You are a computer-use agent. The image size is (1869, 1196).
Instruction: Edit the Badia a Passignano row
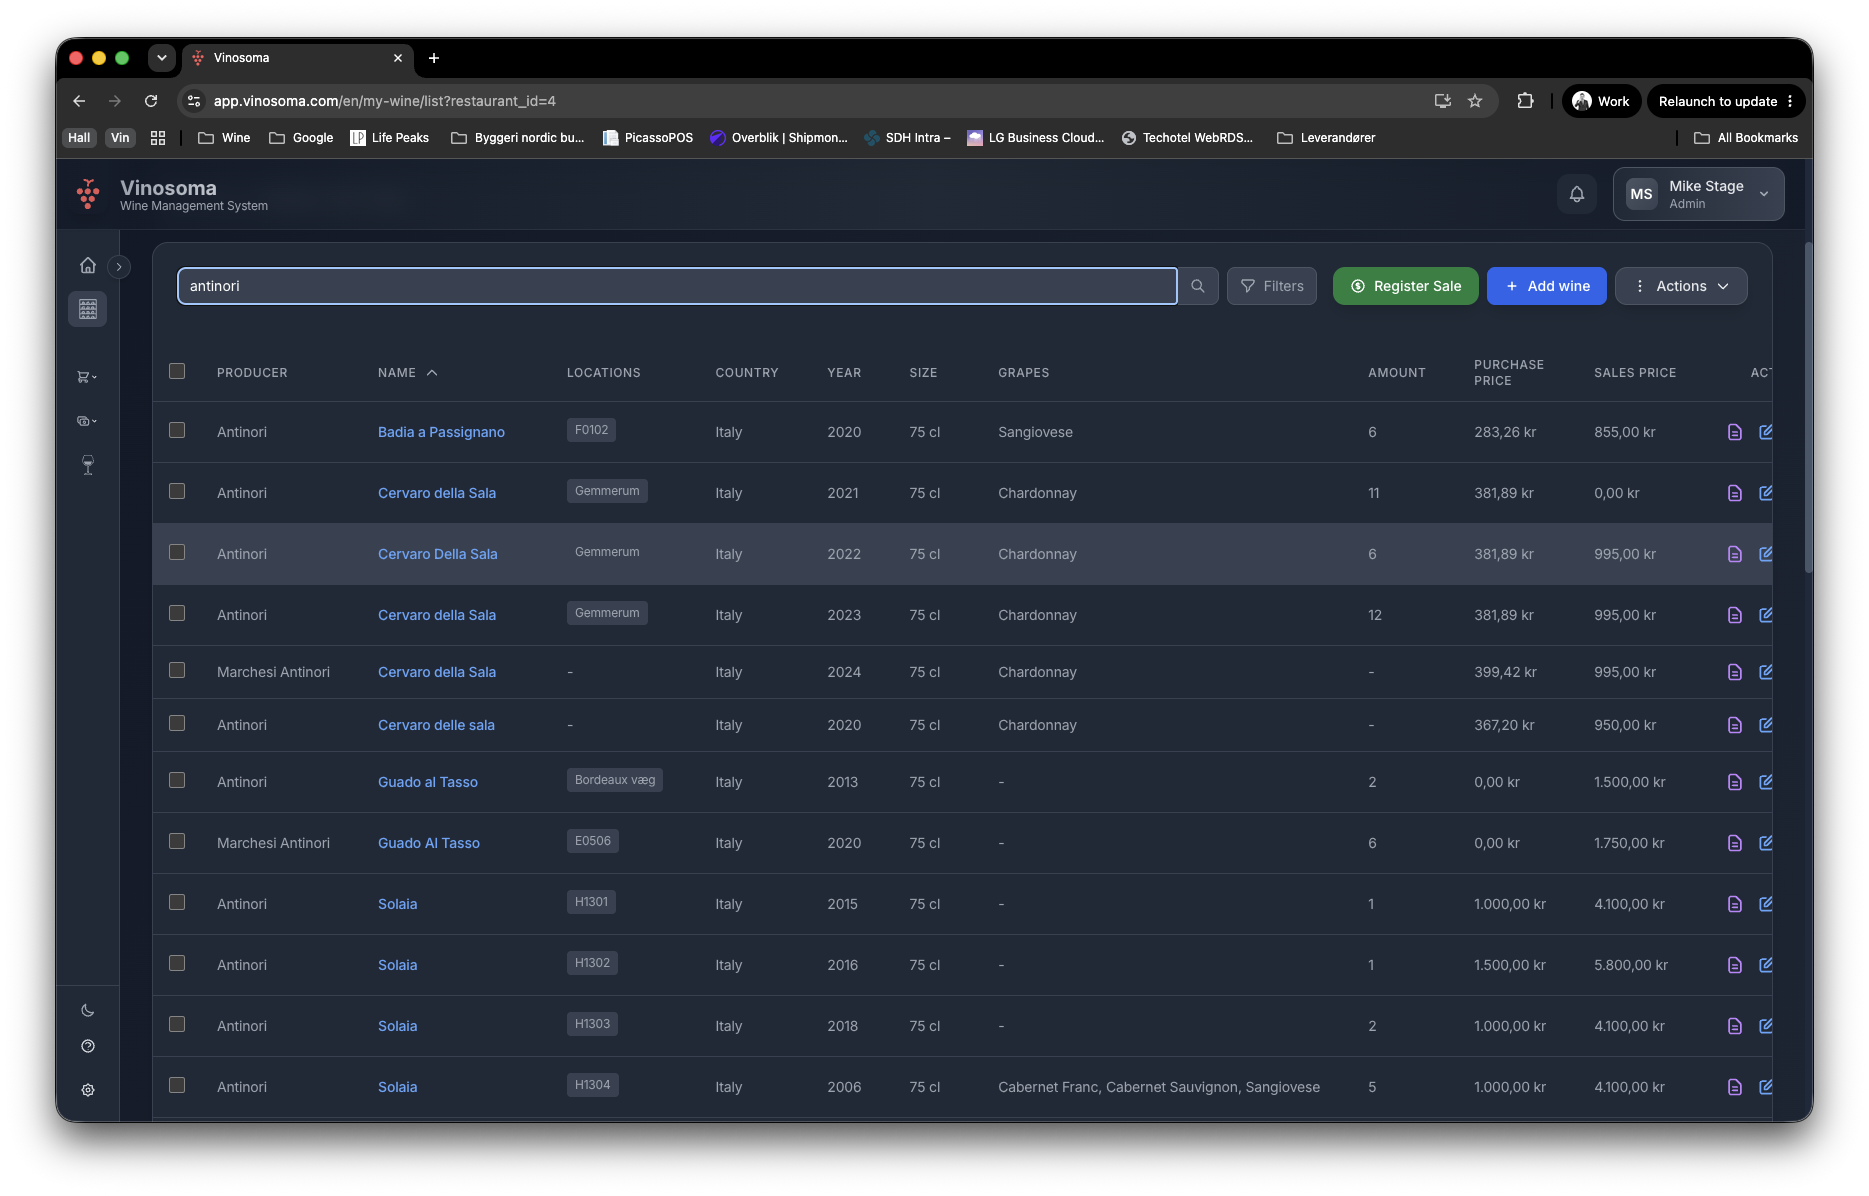(x=1766, y=432)
